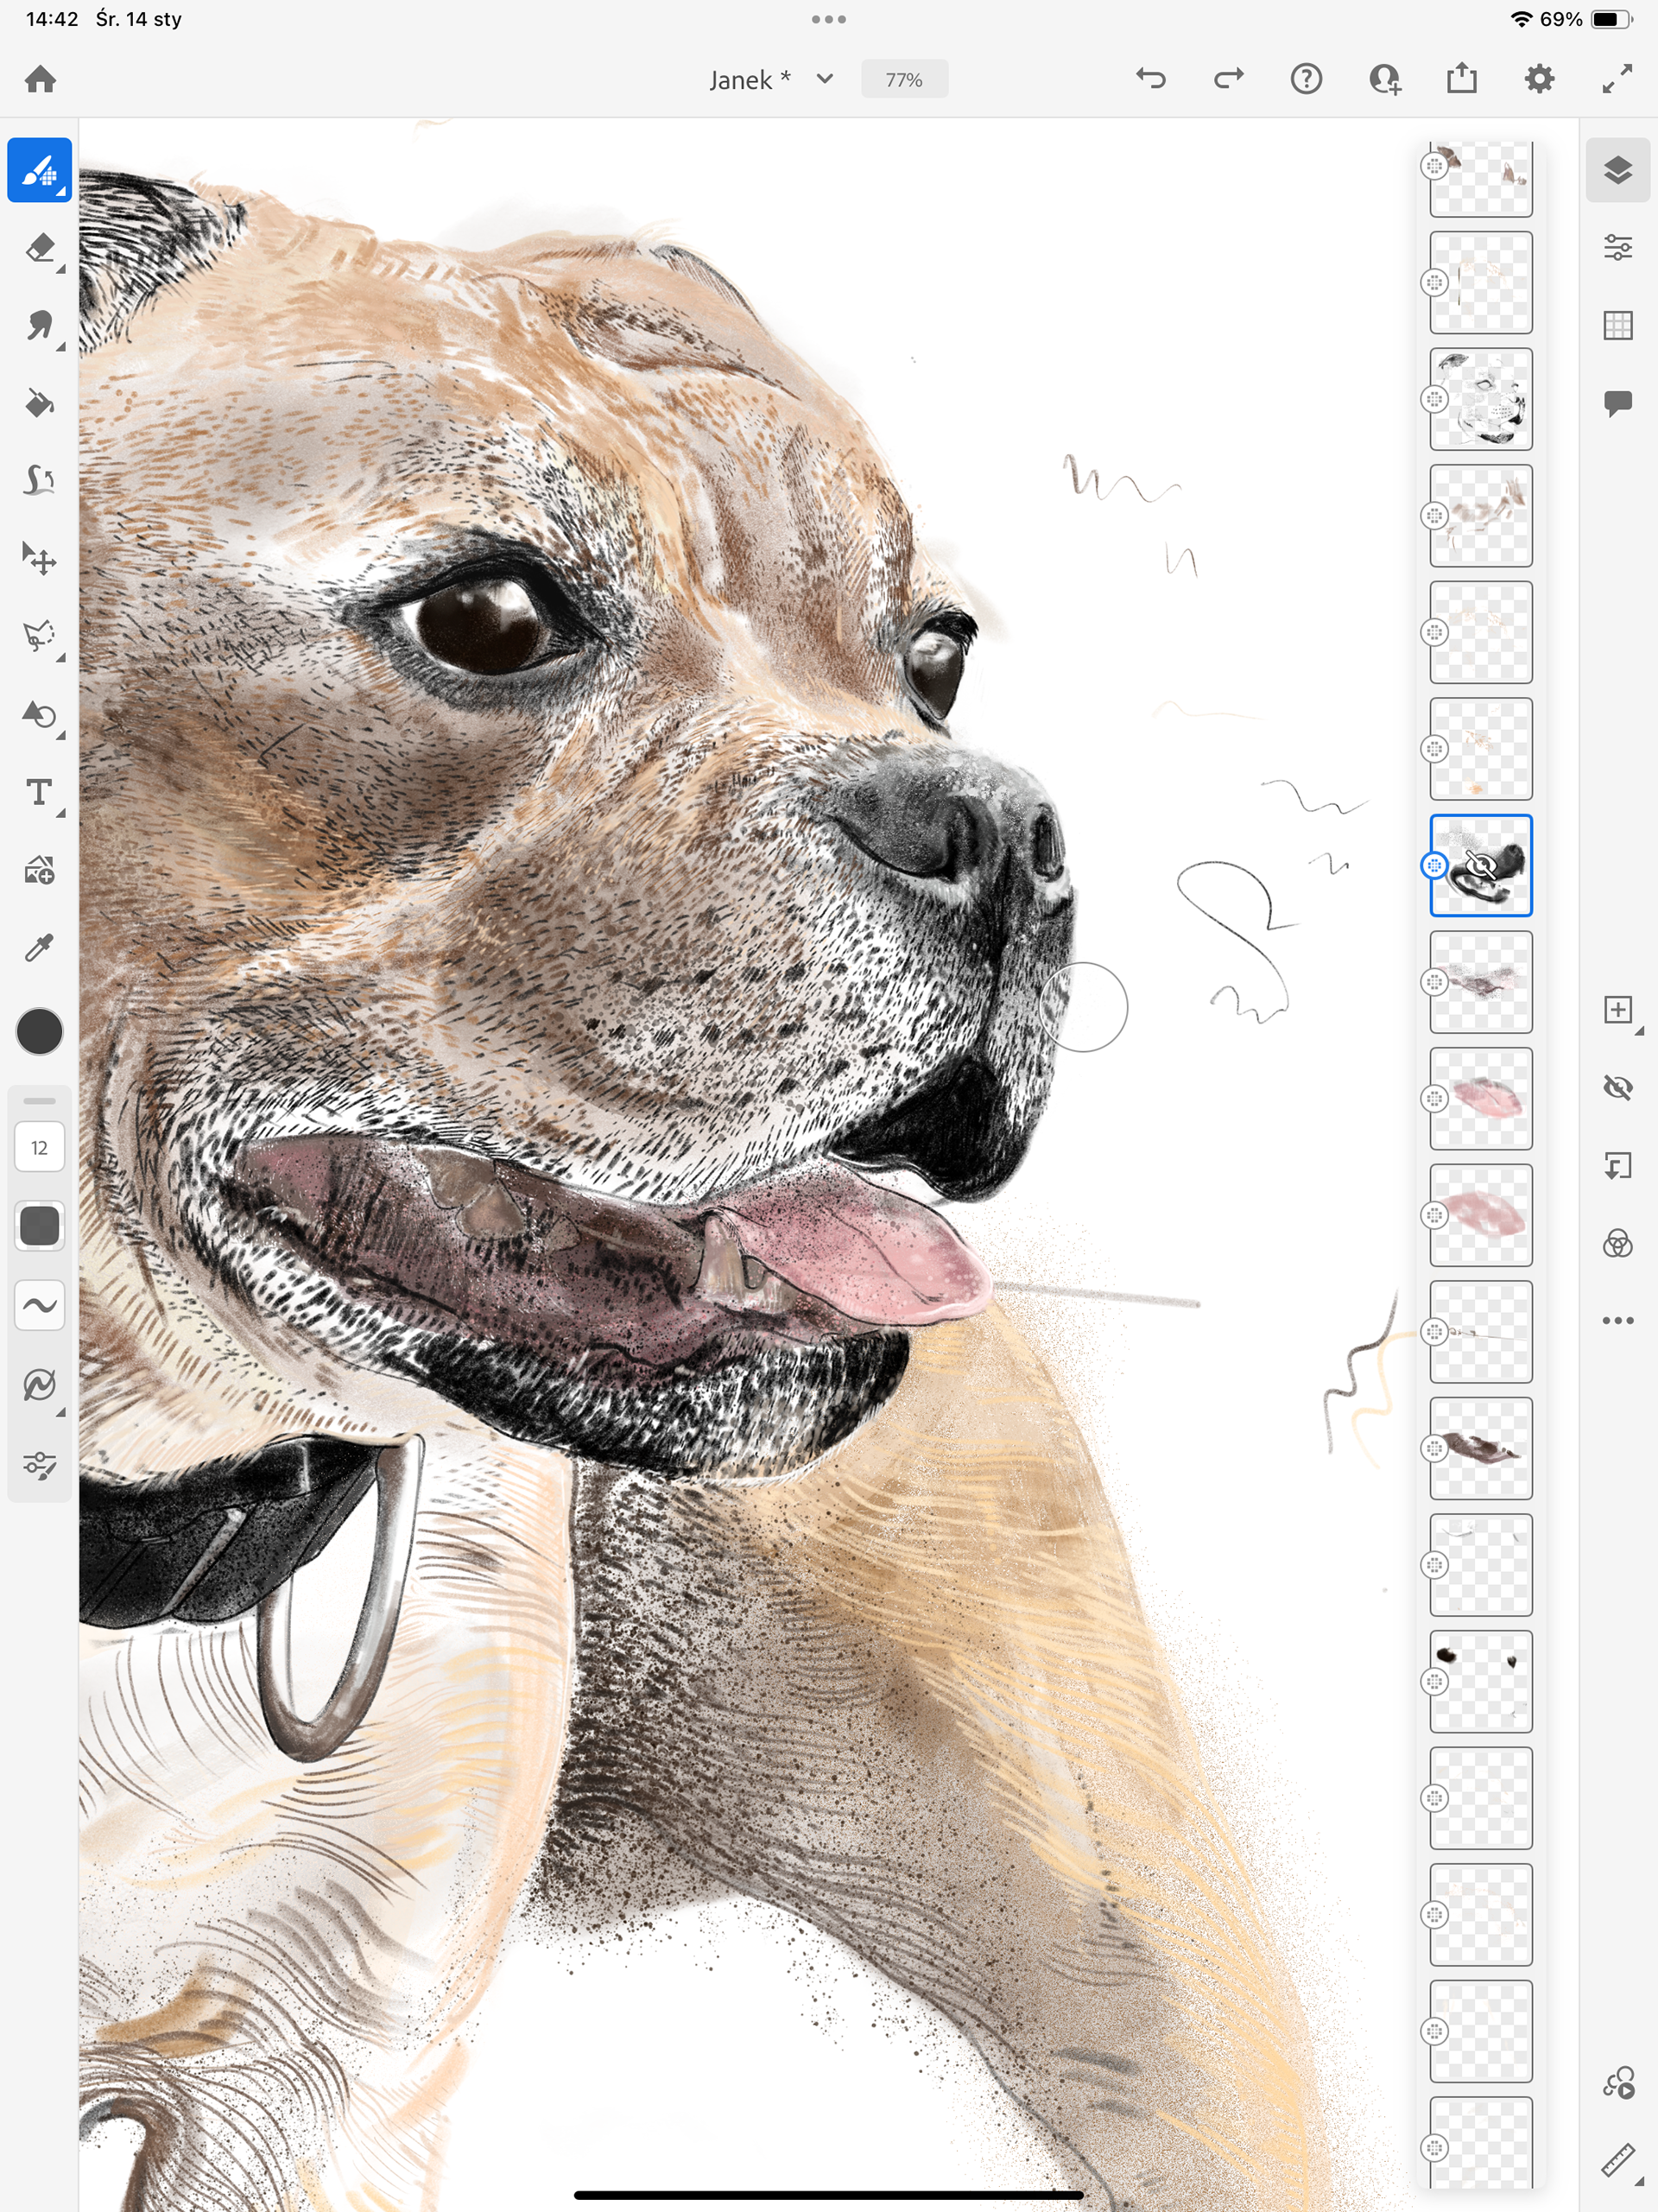Toggle the precision grid panel
The width and height of the screenshot is (1658, 2212).
click(1617, 325)
